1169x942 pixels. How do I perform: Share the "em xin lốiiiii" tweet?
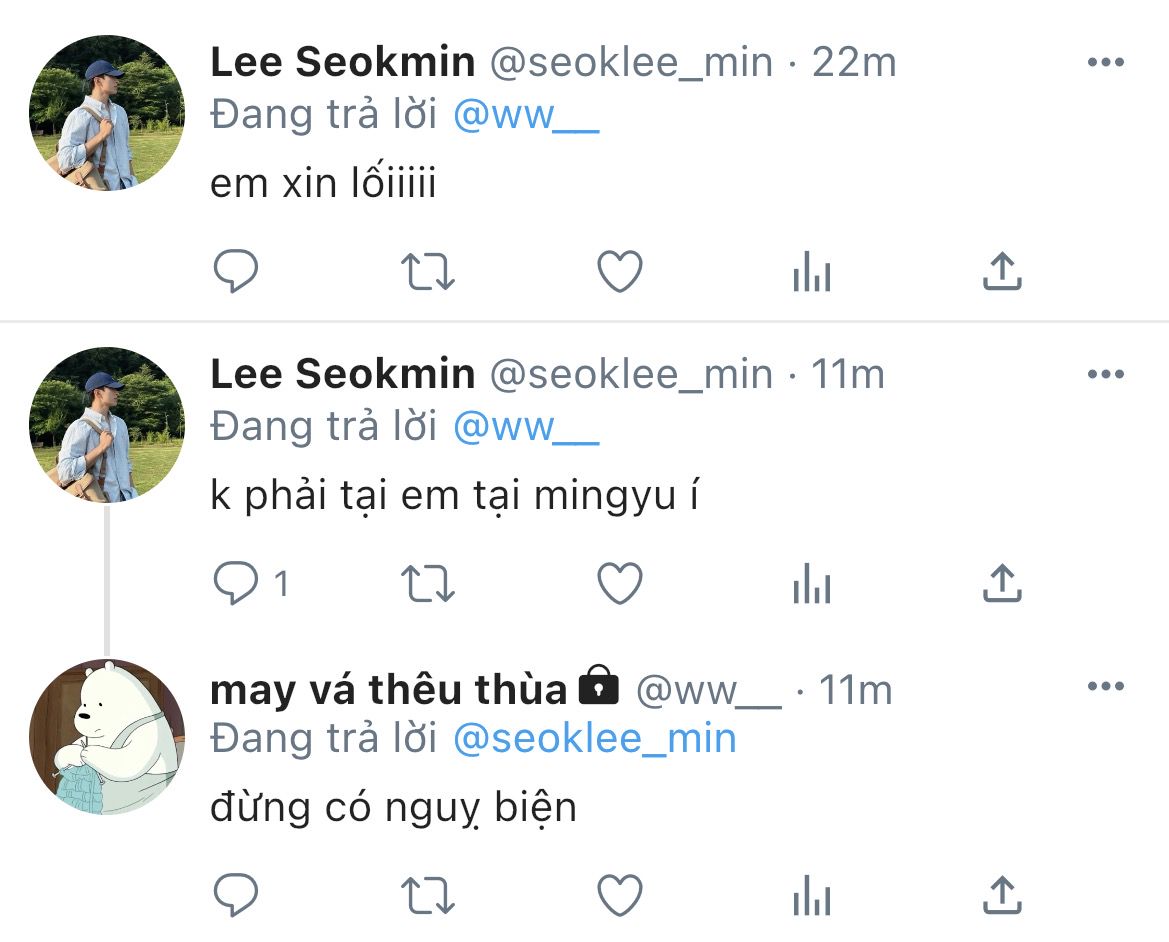pos(1002,271)
